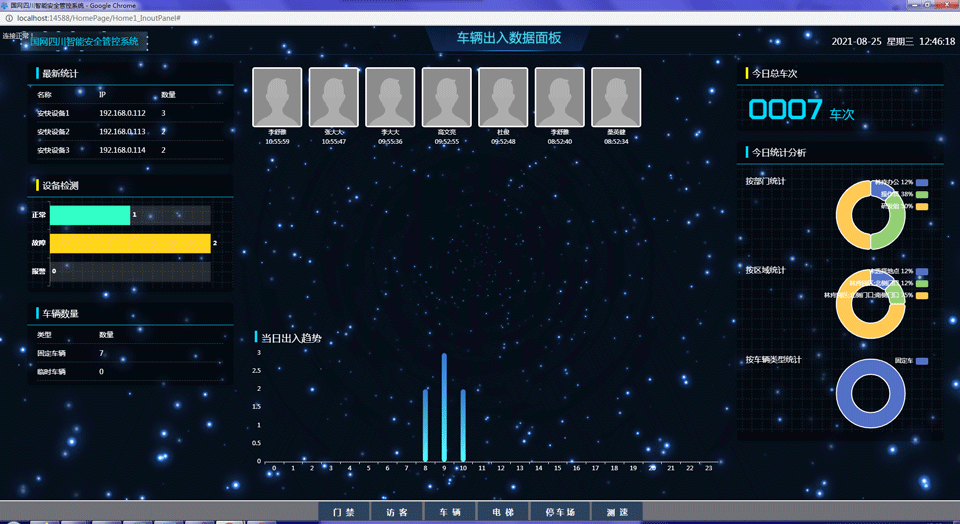Go to the 电梯 tab
This screenshot has height=524, width=960.
503,512
